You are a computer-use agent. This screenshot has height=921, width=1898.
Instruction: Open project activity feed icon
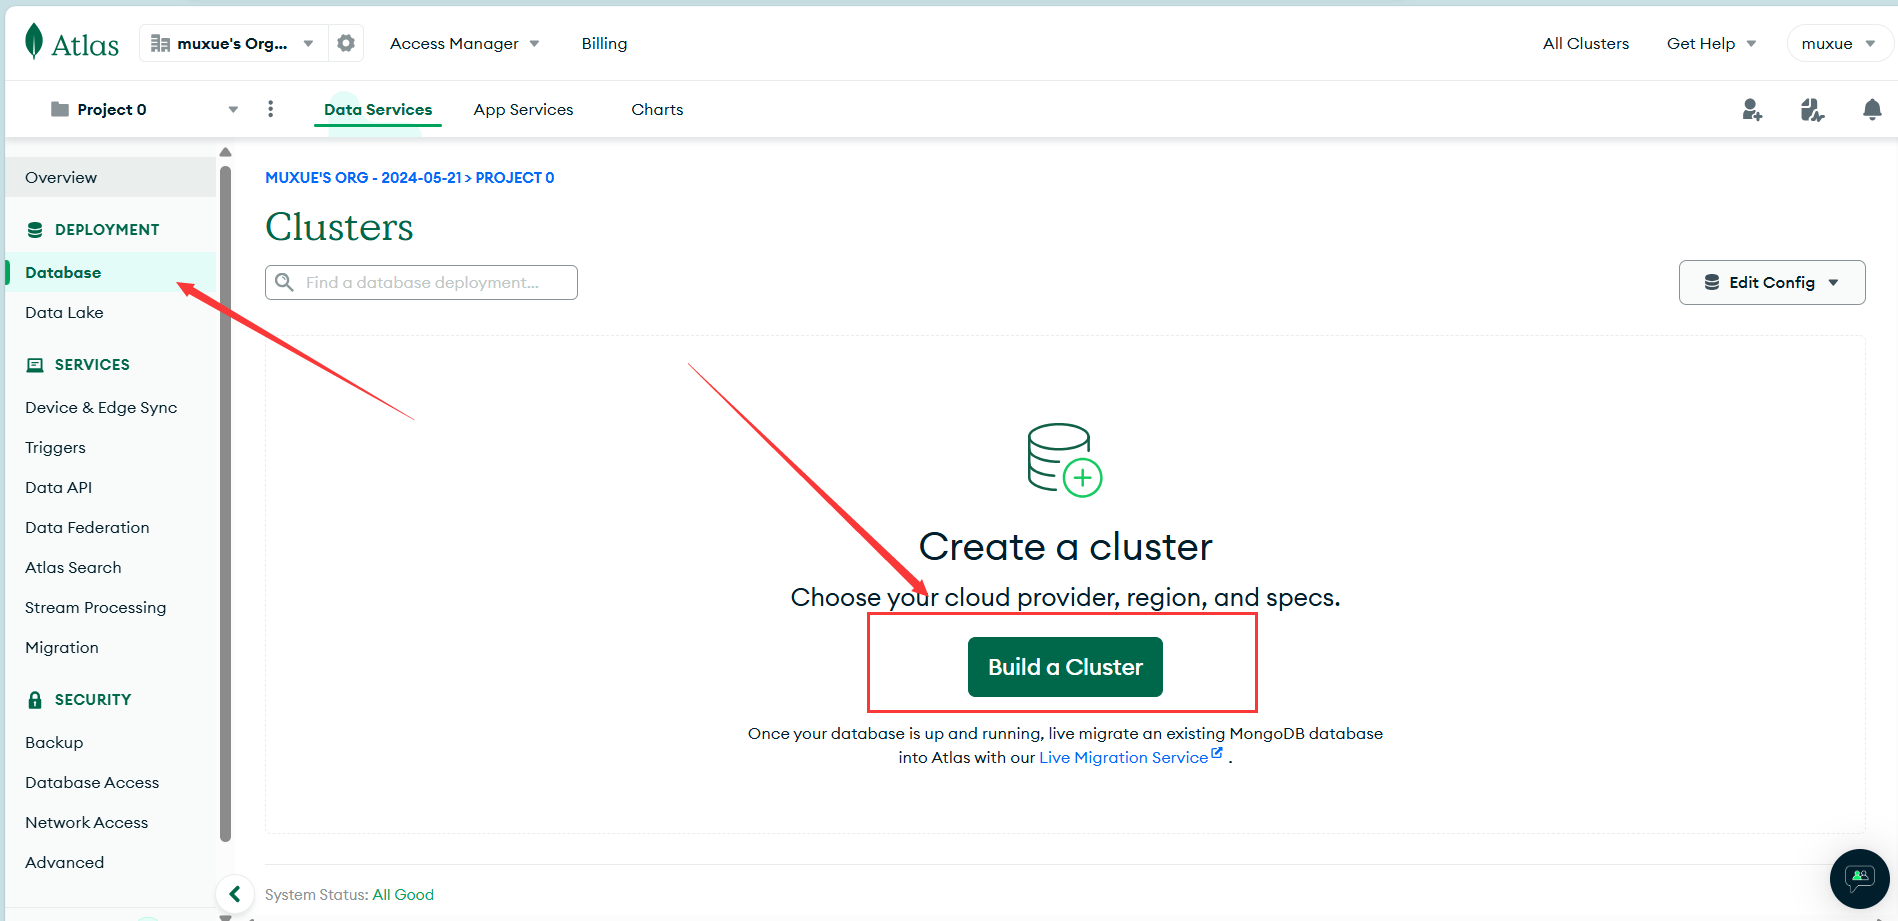point(1812,109)
